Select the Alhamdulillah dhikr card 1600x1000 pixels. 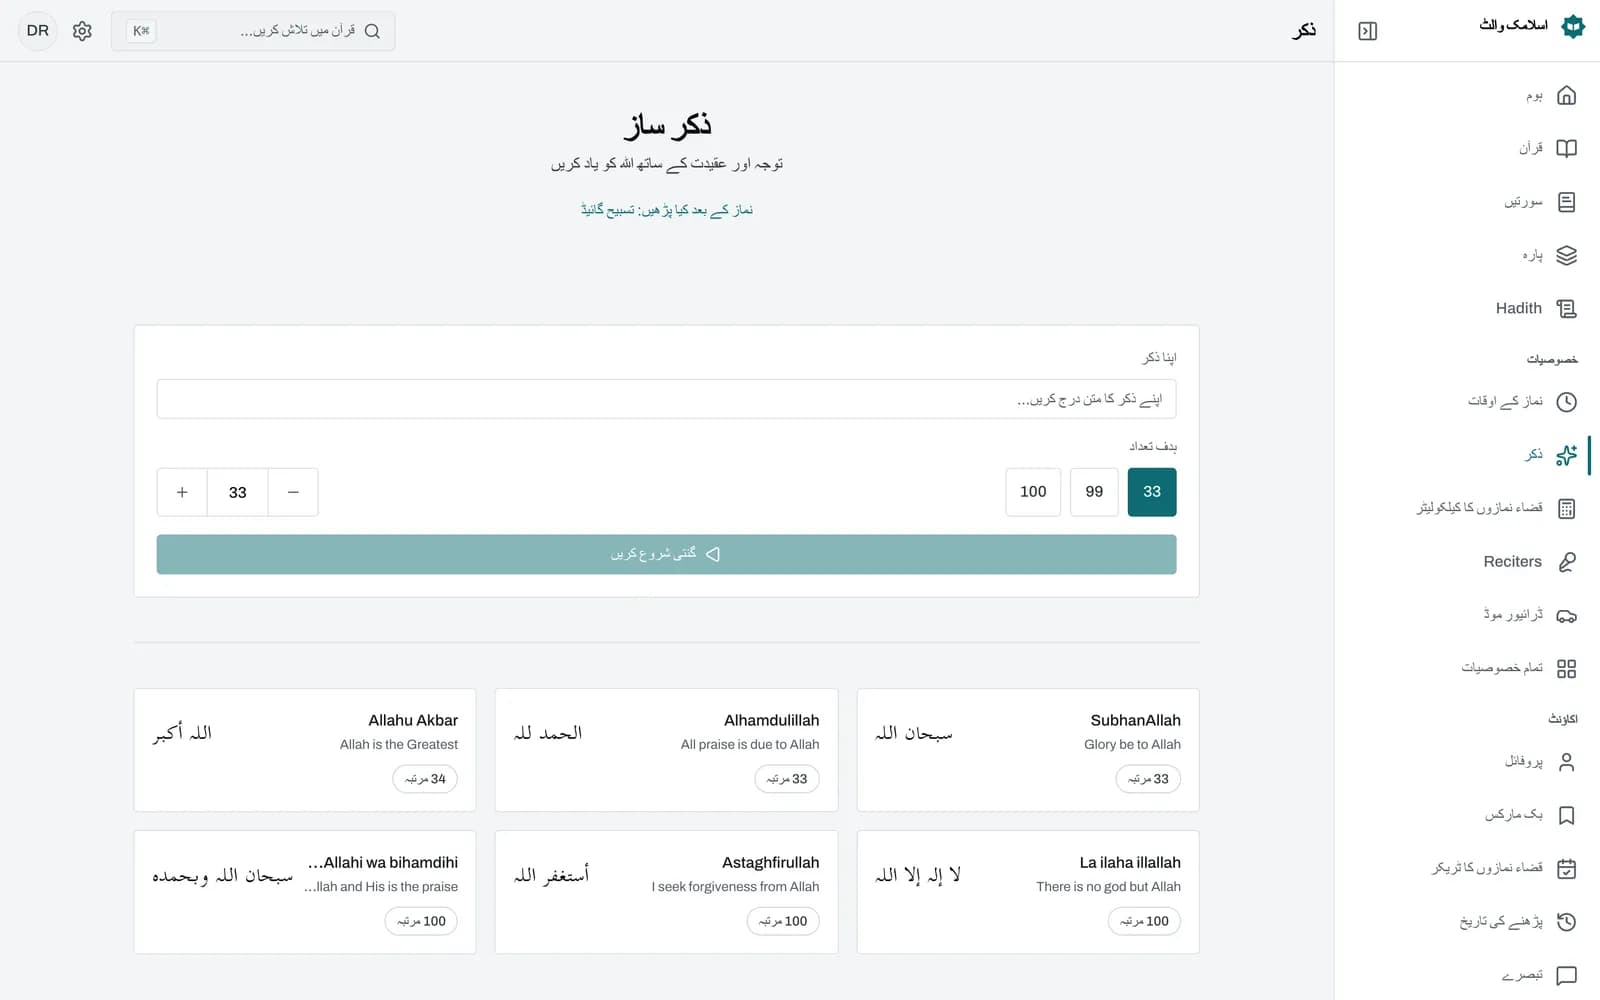666,750
